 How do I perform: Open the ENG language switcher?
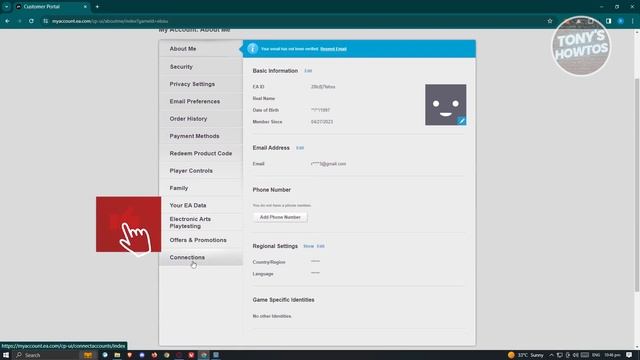coord(596,355)
